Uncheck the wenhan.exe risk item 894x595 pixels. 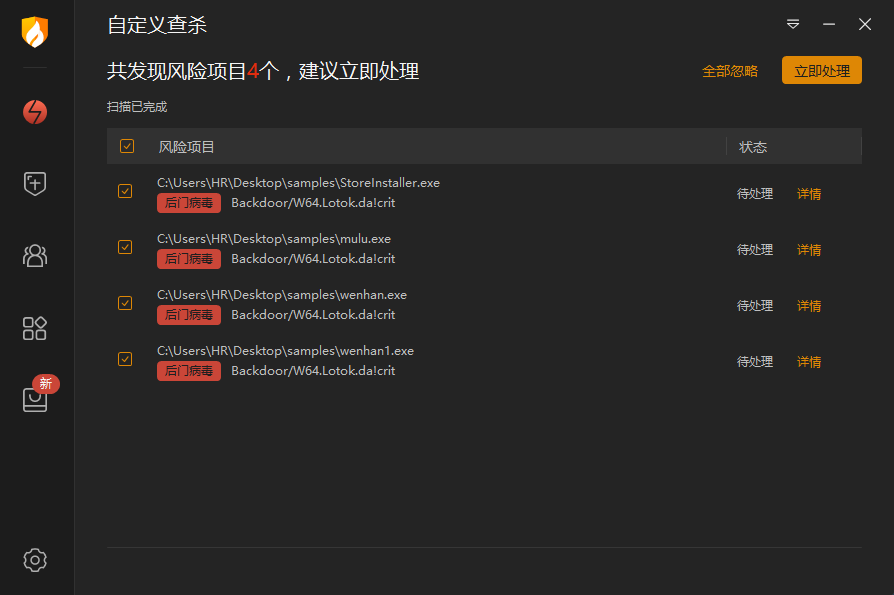point(125,303)
